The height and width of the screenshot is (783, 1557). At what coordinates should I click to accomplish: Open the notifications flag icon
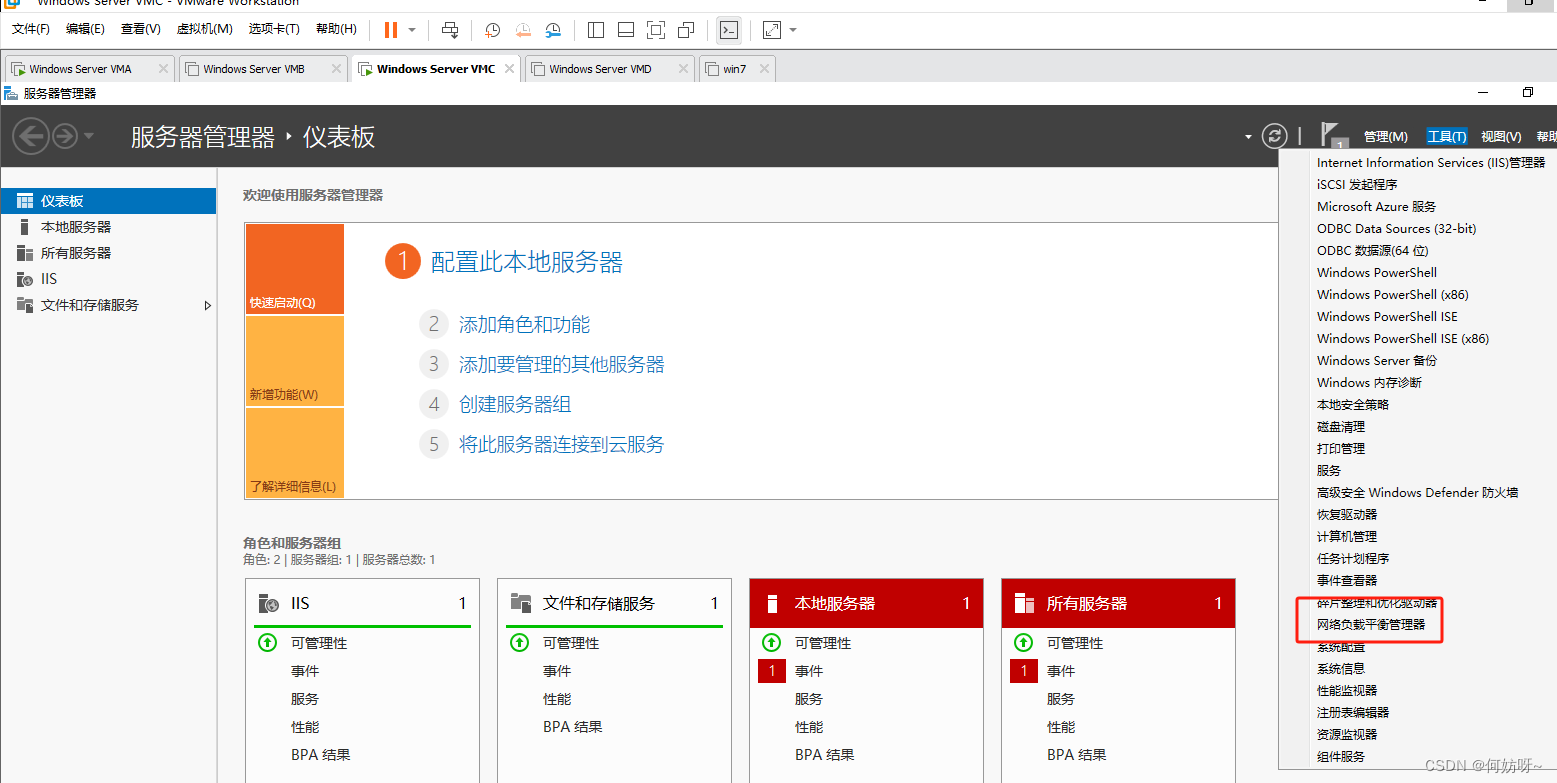pyautogui.click(x=1329, y=134)
